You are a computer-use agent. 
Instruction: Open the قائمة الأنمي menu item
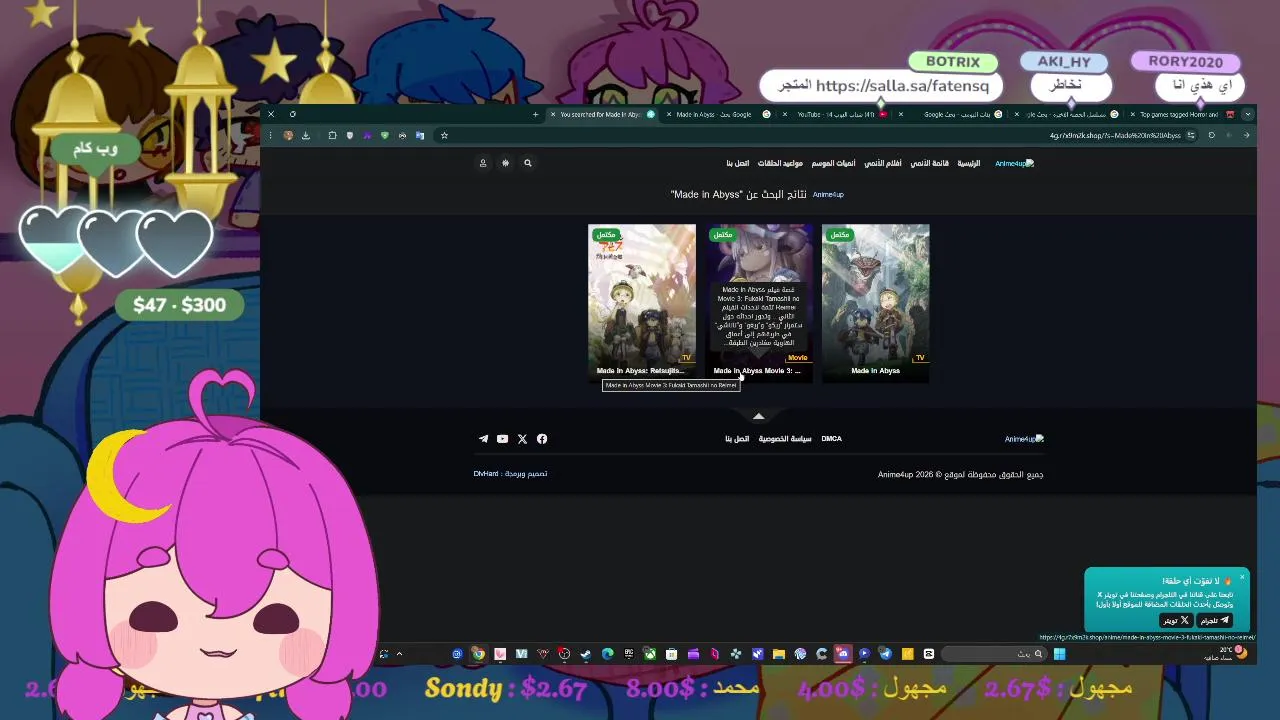929,163
